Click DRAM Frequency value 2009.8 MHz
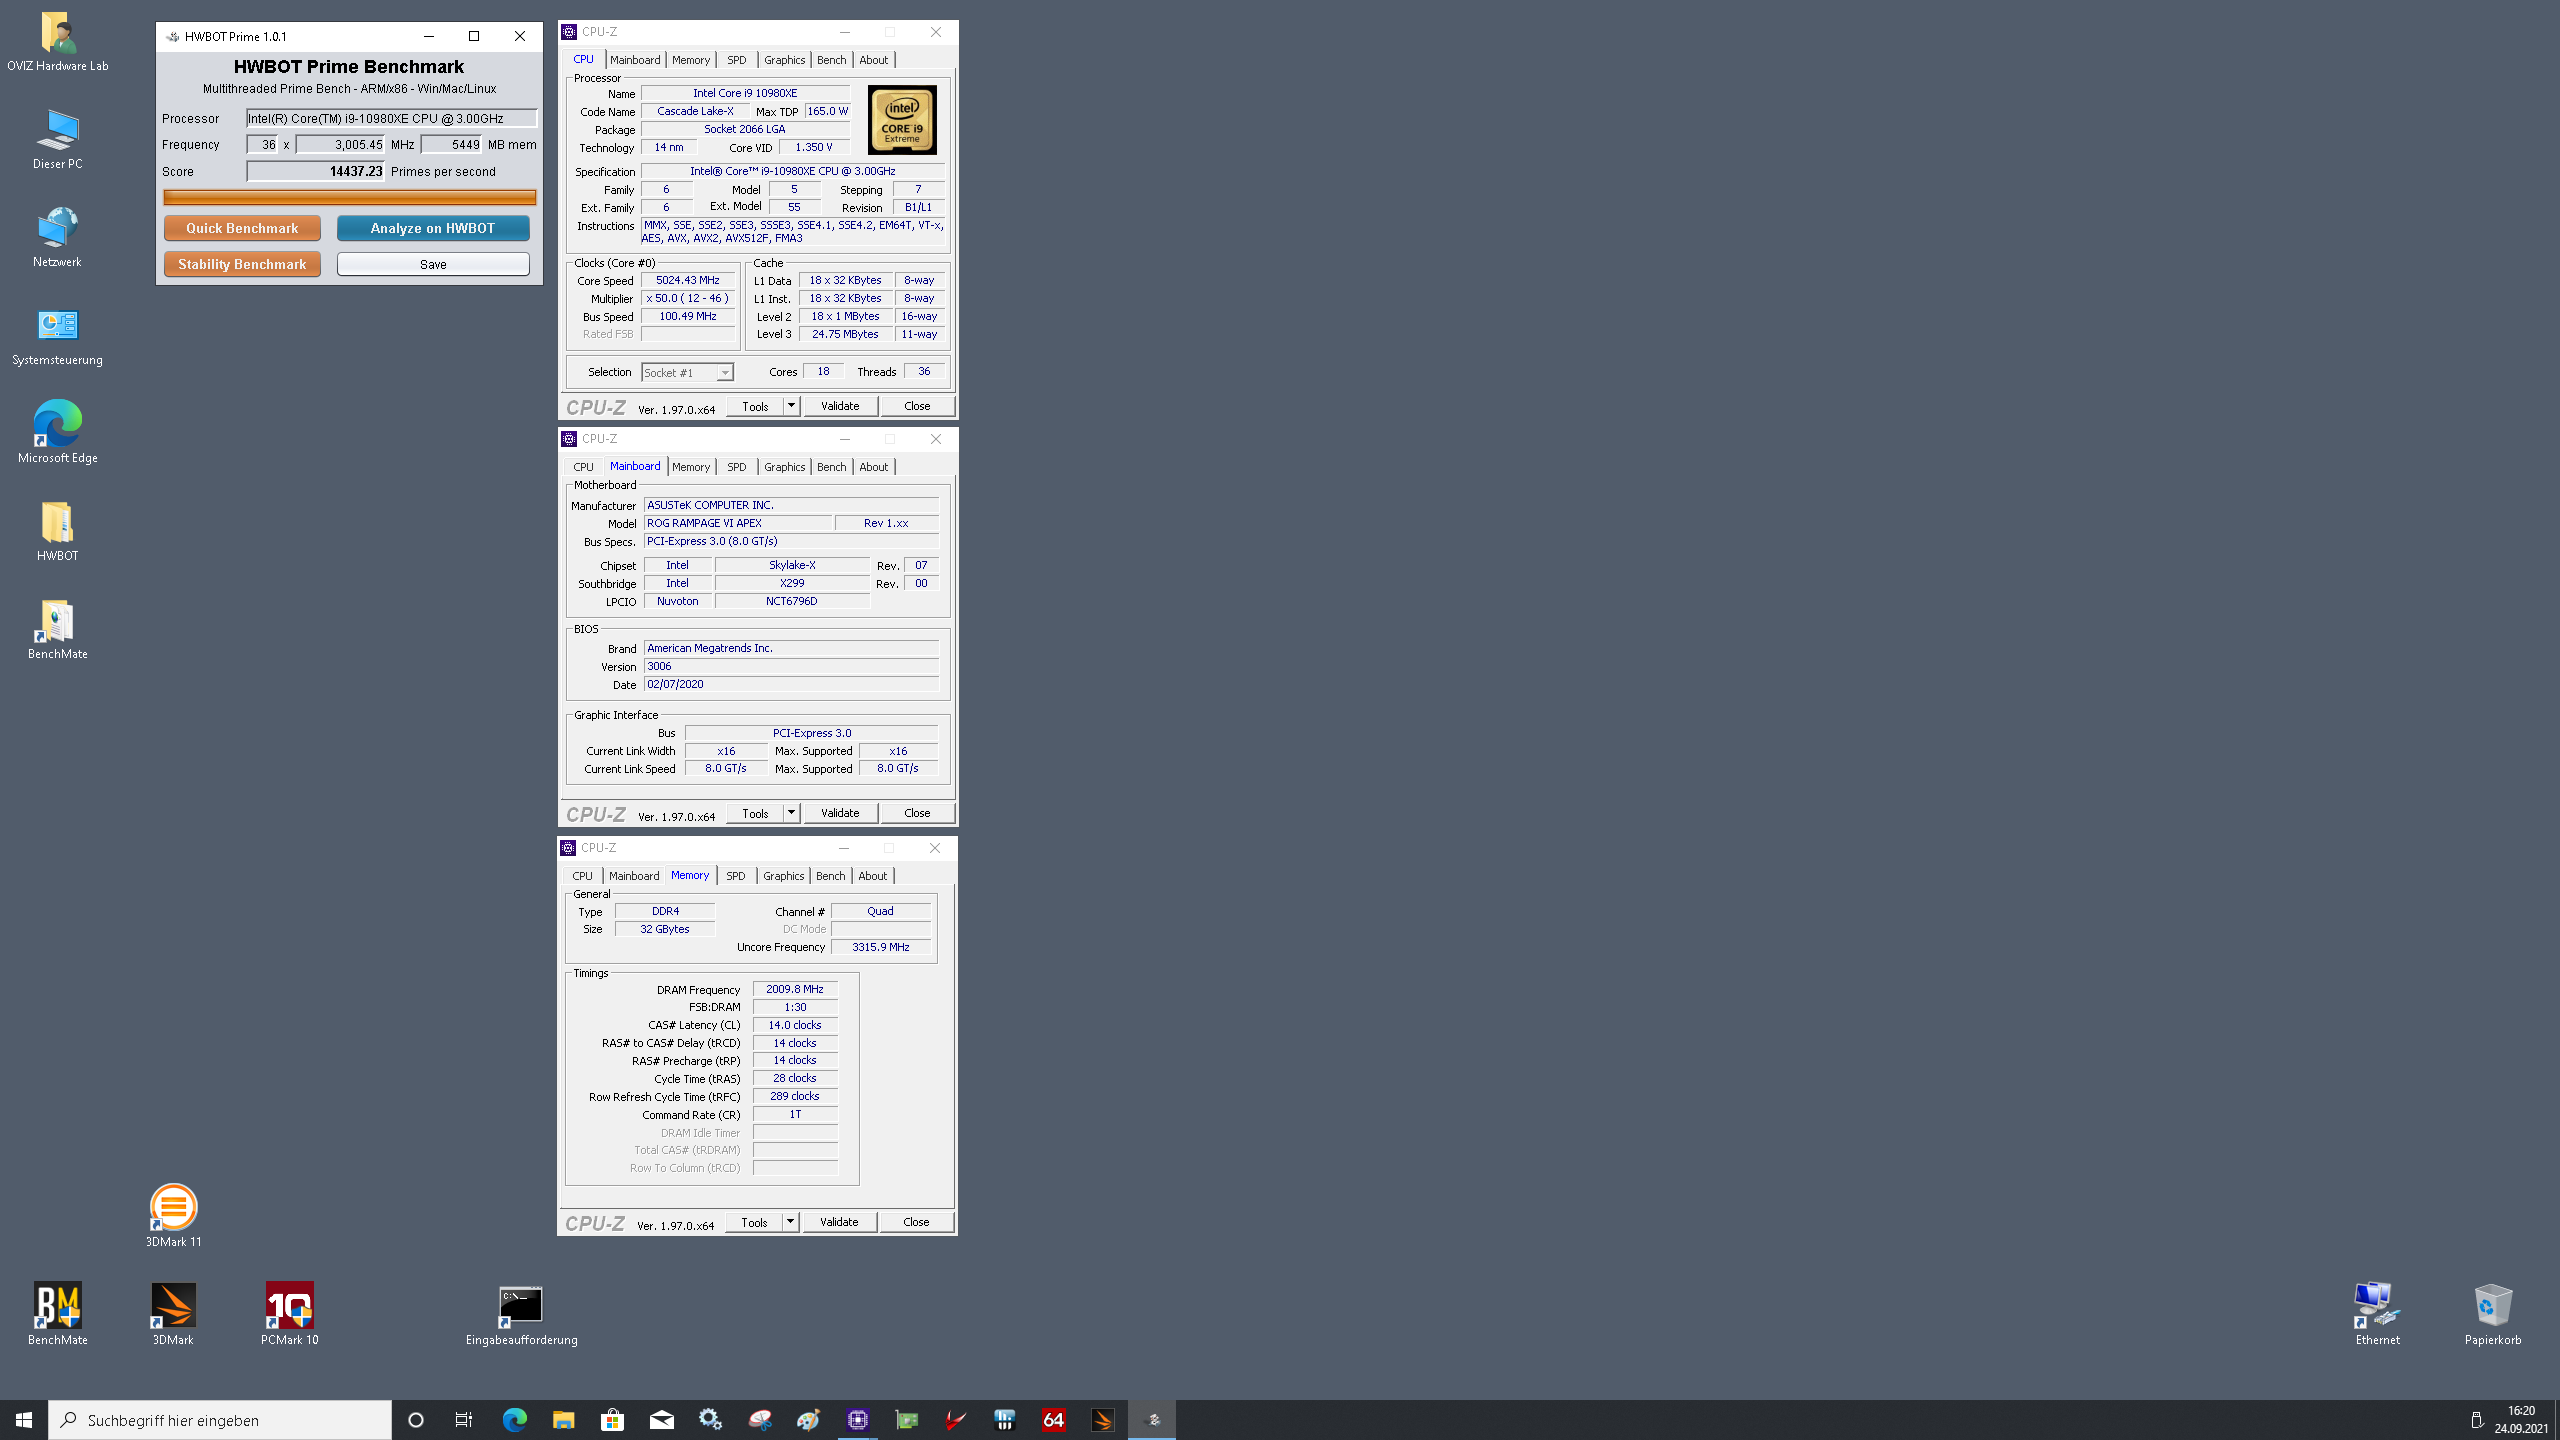Image resolution: width=2560 pixels, height=1440 pixels. pos(795,990)
